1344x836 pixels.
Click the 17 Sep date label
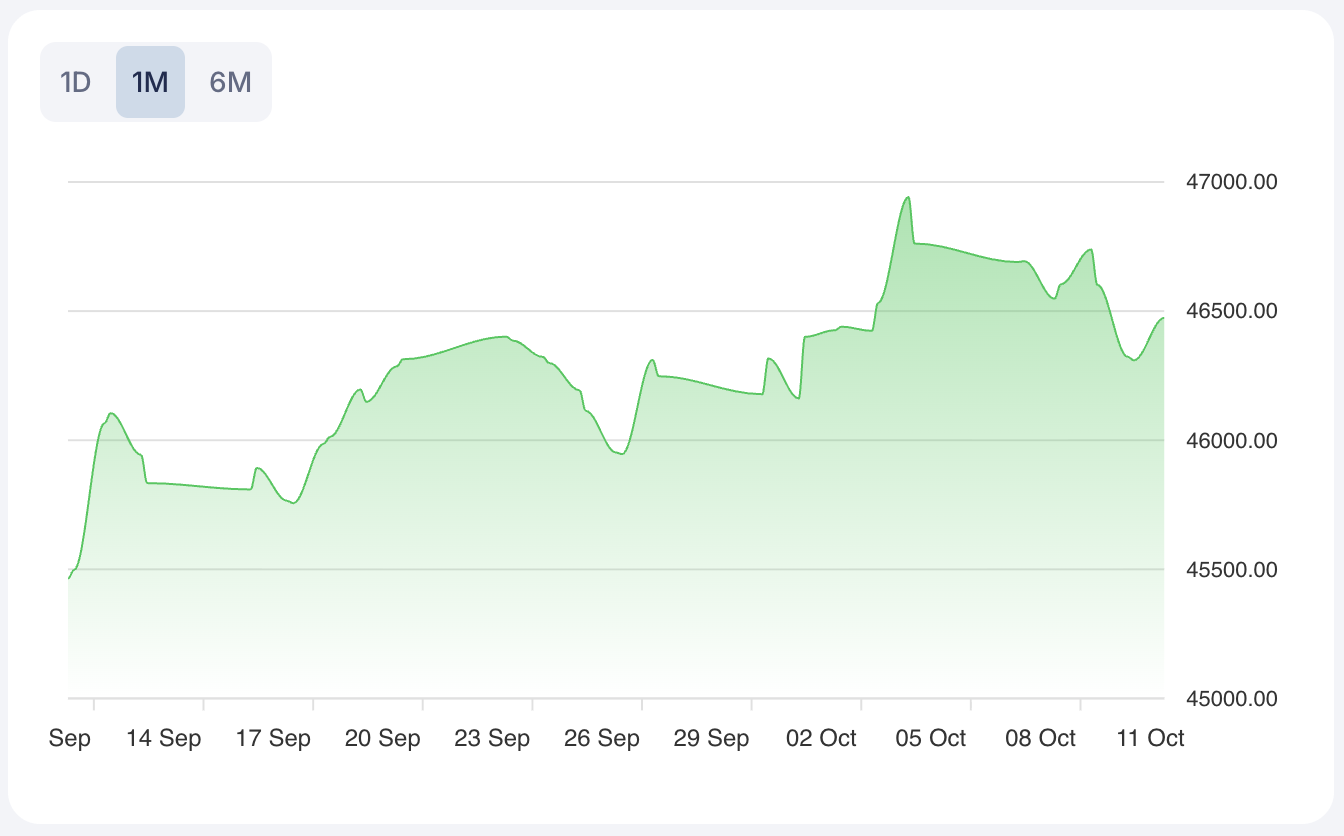(273, 739)
